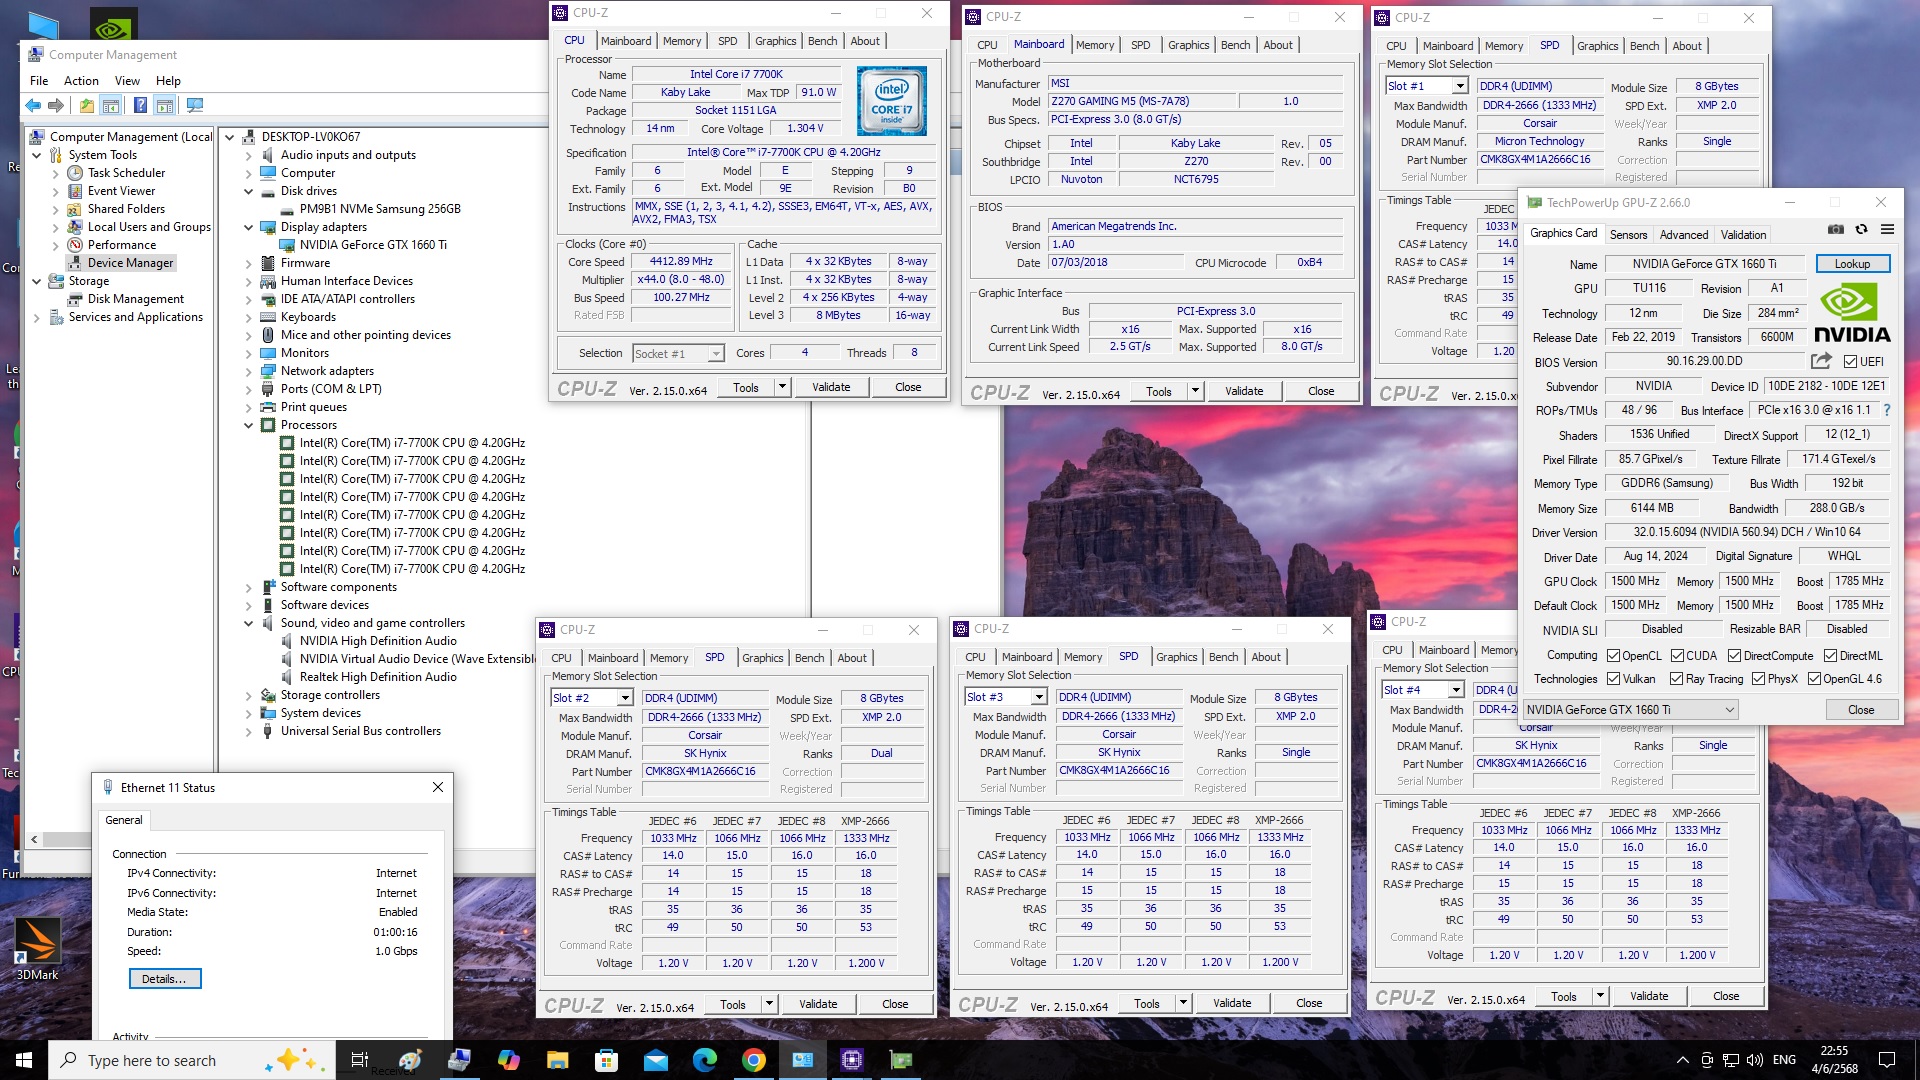Open Microsoft Edge from the taskbar
This screenshot has height=1080, width=1920.
(x=705, y=1060)
